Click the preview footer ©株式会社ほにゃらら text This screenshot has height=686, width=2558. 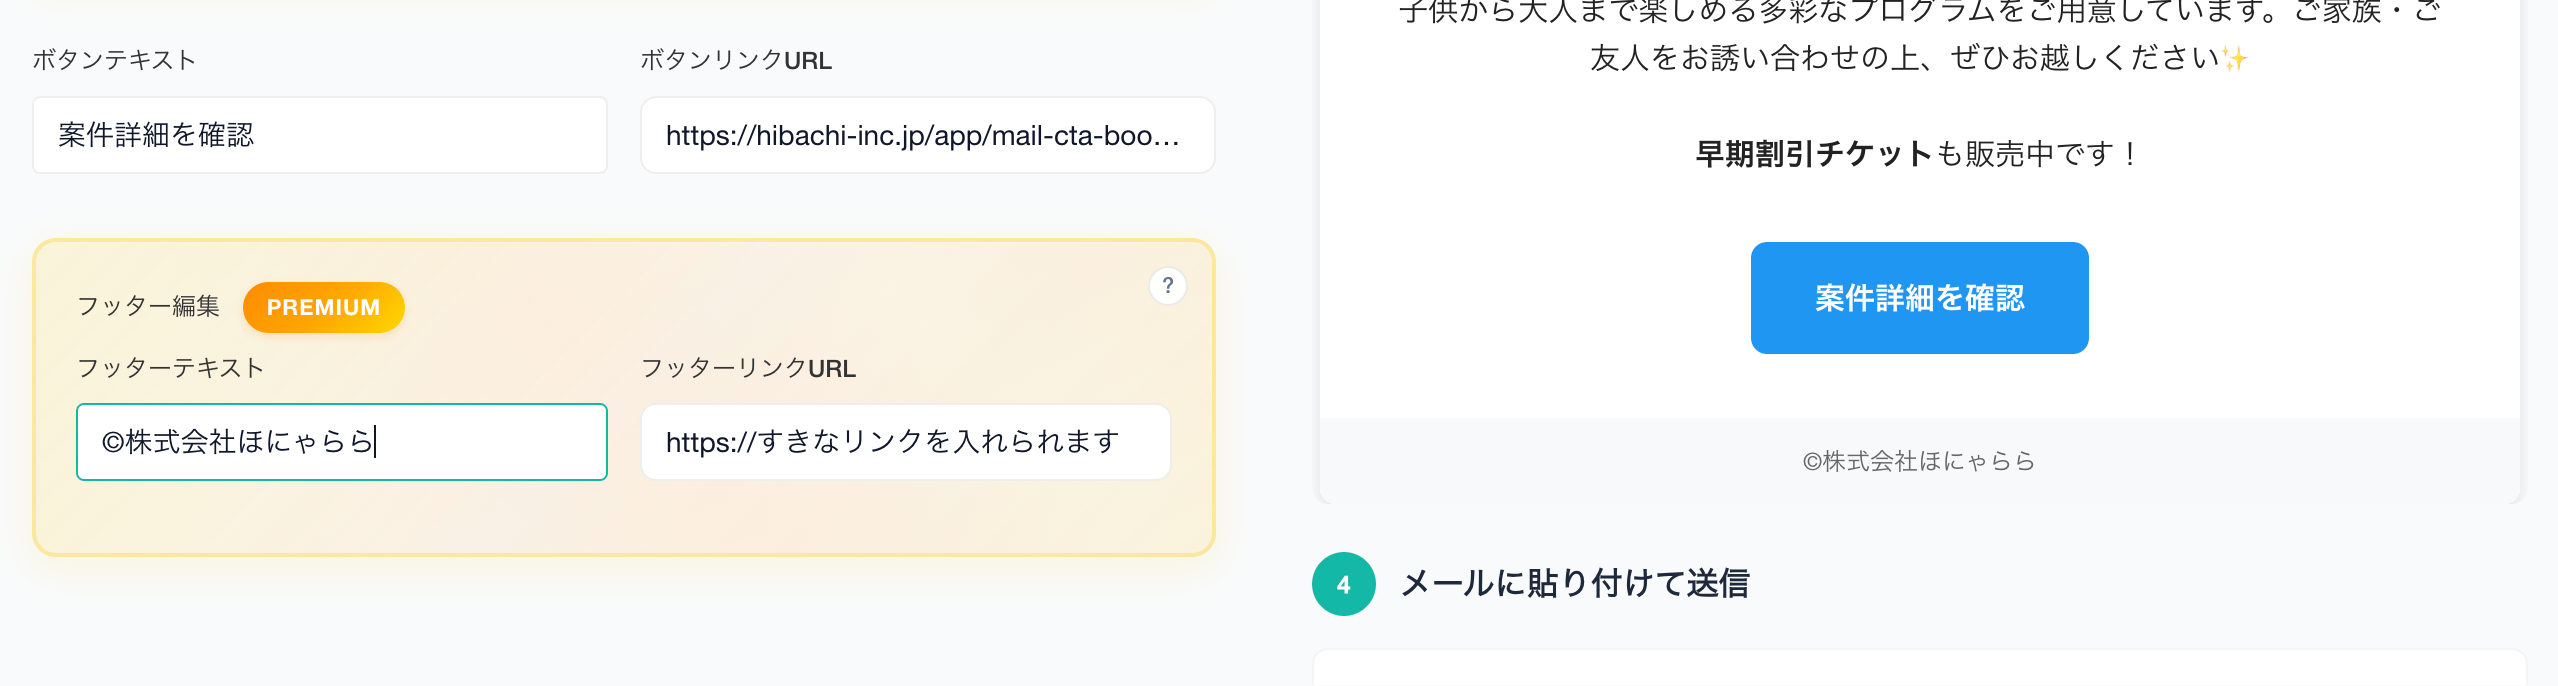coord(1918,461)
